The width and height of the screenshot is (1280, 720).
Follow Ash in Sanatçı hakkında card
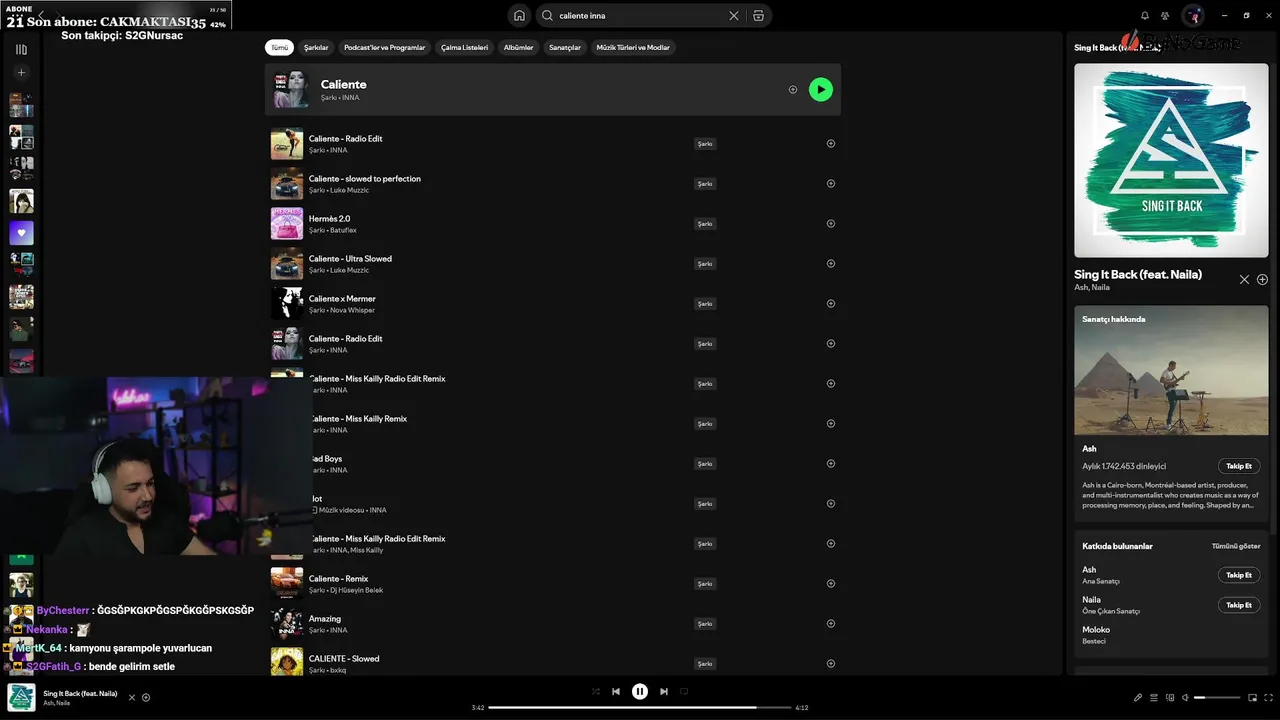tap(1239, 466)
